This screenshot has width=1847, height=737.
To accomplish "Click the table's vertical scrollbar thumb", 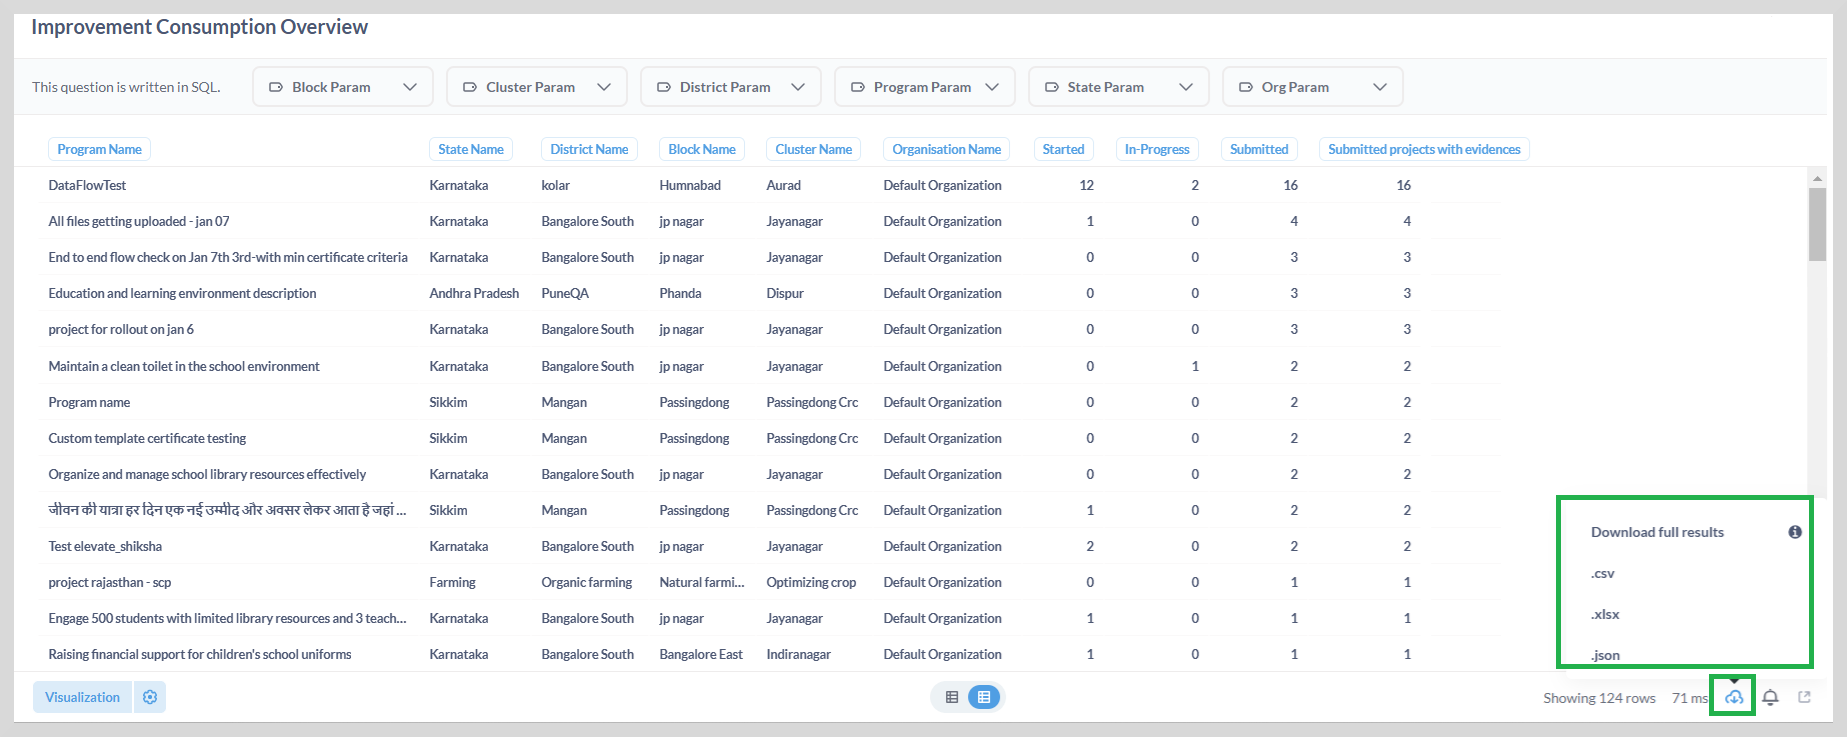I will point(1817,224).
